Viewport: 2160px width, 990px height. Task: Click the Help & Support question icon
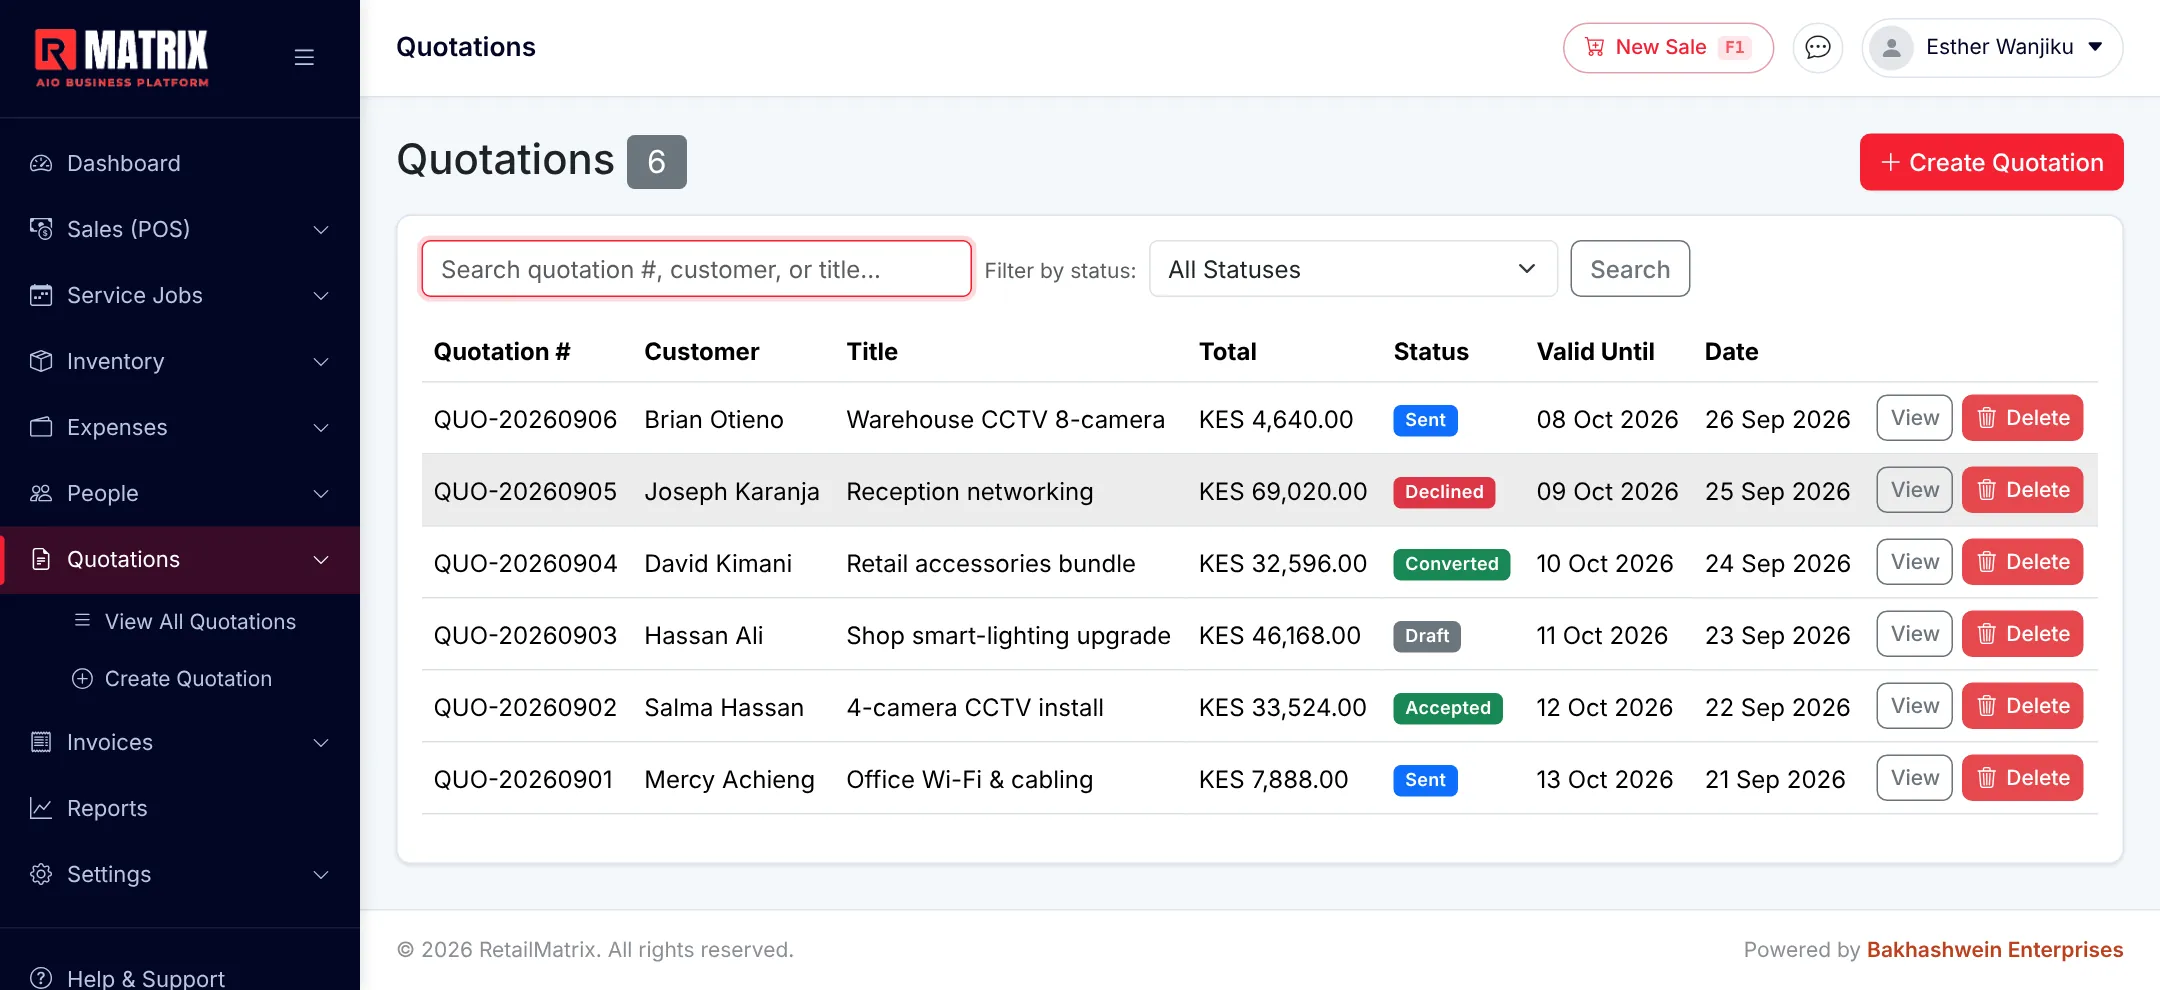[41, 978]
